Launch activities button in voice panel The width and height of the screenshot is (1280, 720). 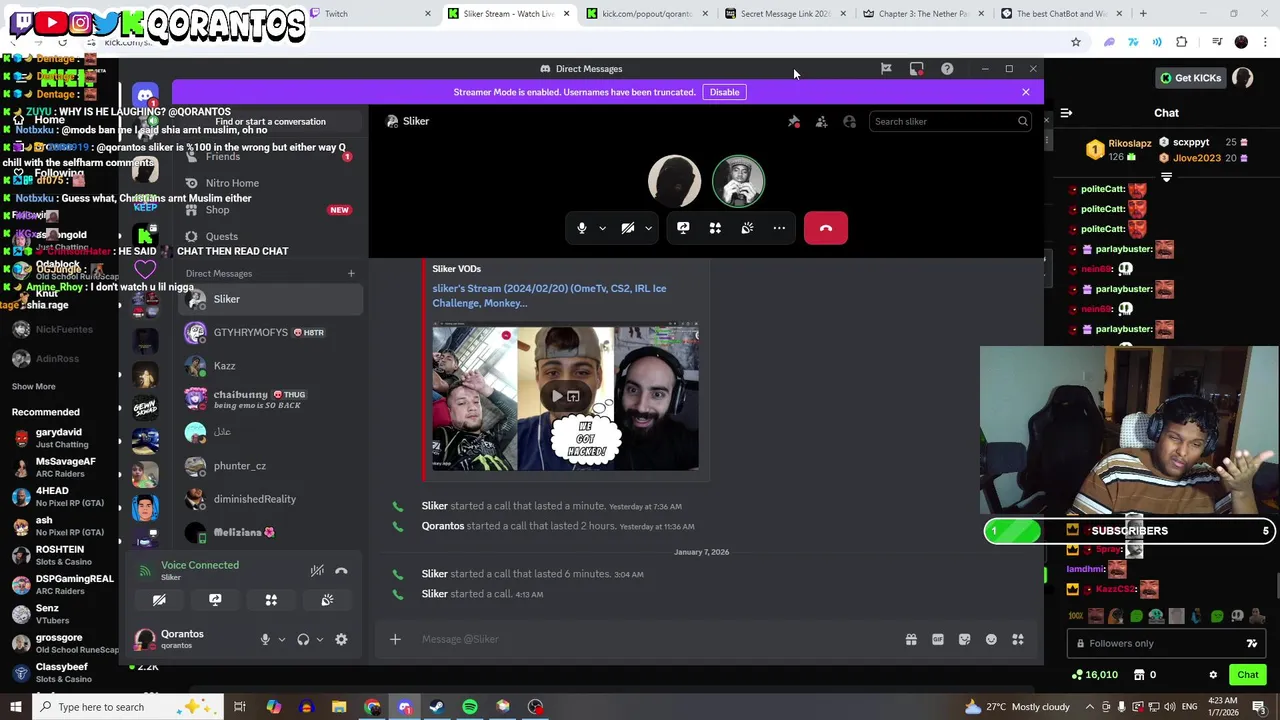click(271, 600)
